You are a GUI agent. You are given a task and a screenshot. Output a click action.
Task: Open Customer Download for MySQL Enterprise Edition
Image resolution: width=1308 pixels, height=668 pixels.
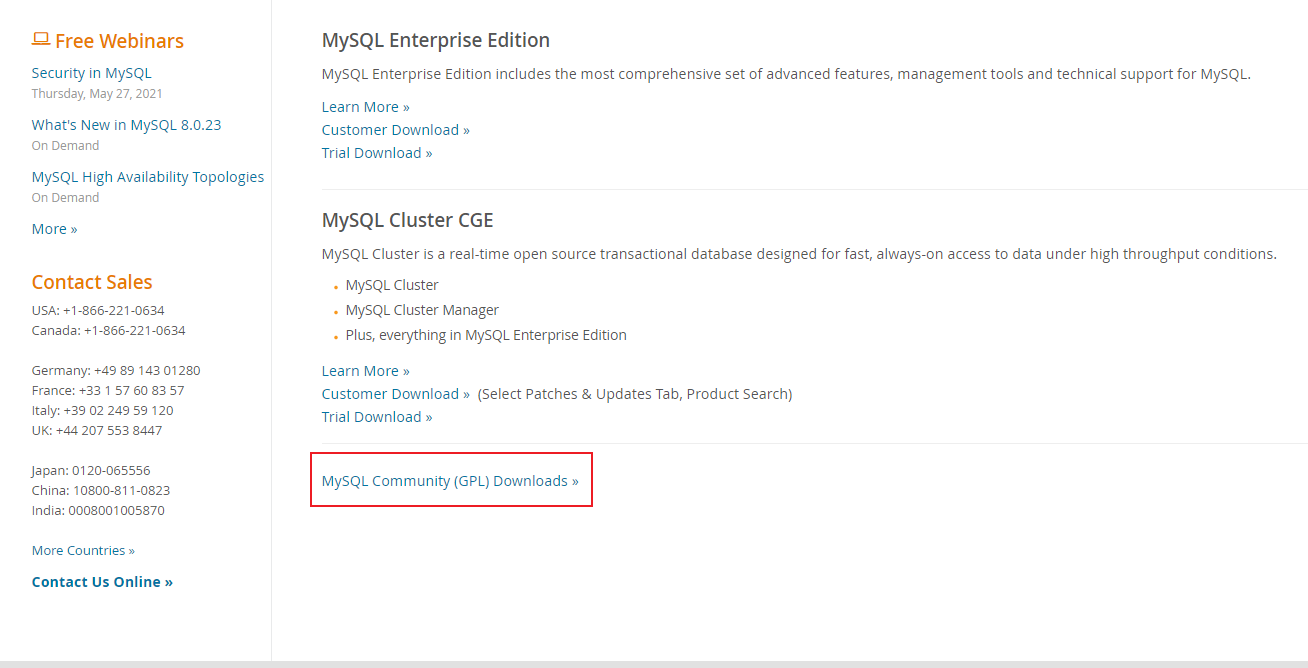click(x=395, y=129)
